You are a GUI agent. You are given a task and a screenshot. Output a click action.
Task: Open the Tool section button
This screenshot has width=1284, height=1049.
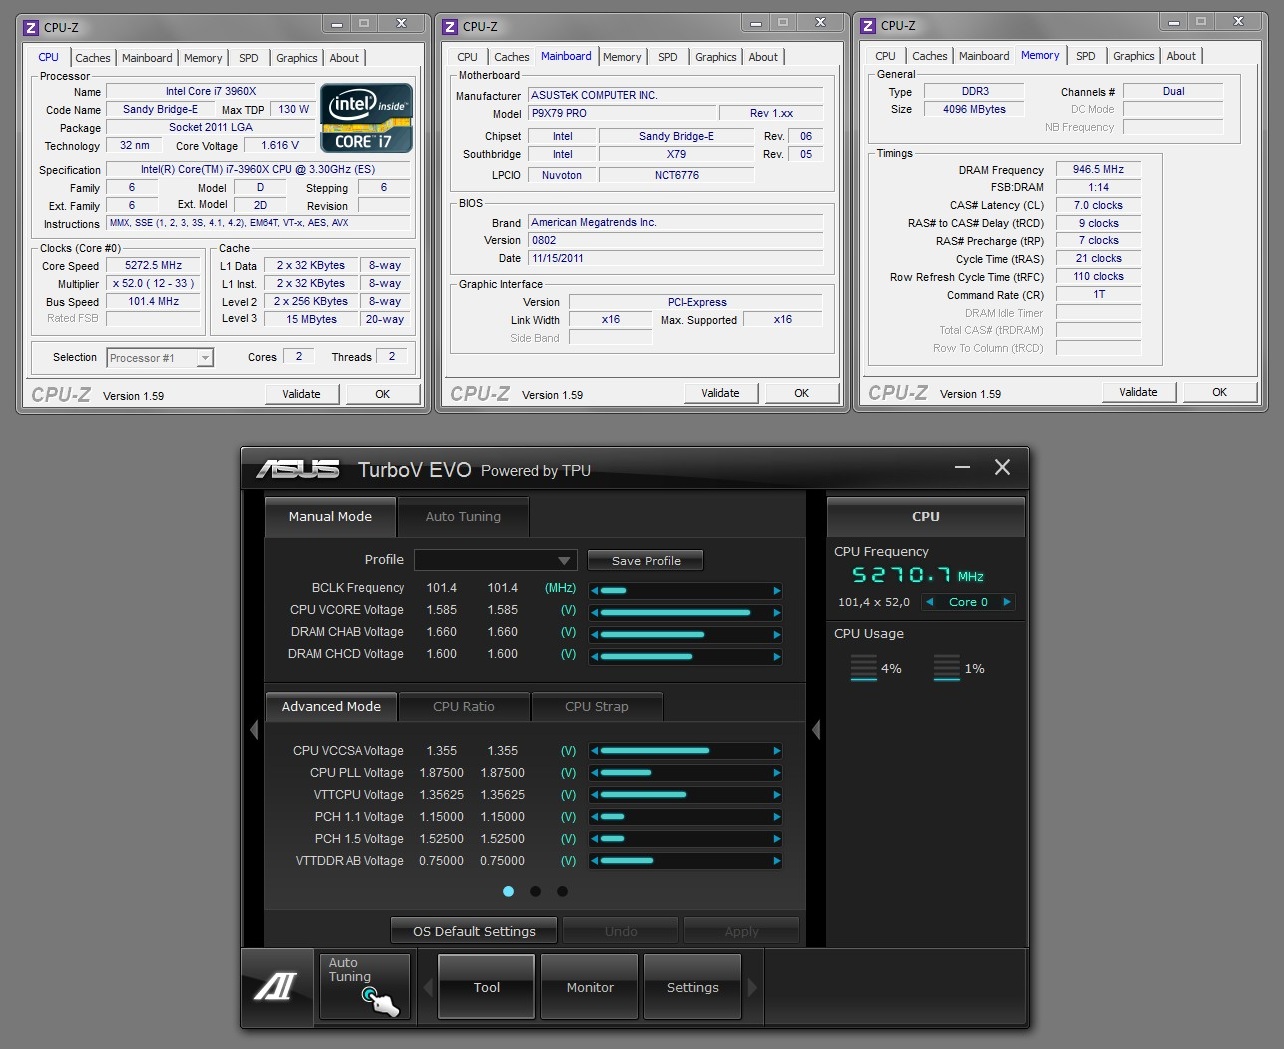click(487, 987)
